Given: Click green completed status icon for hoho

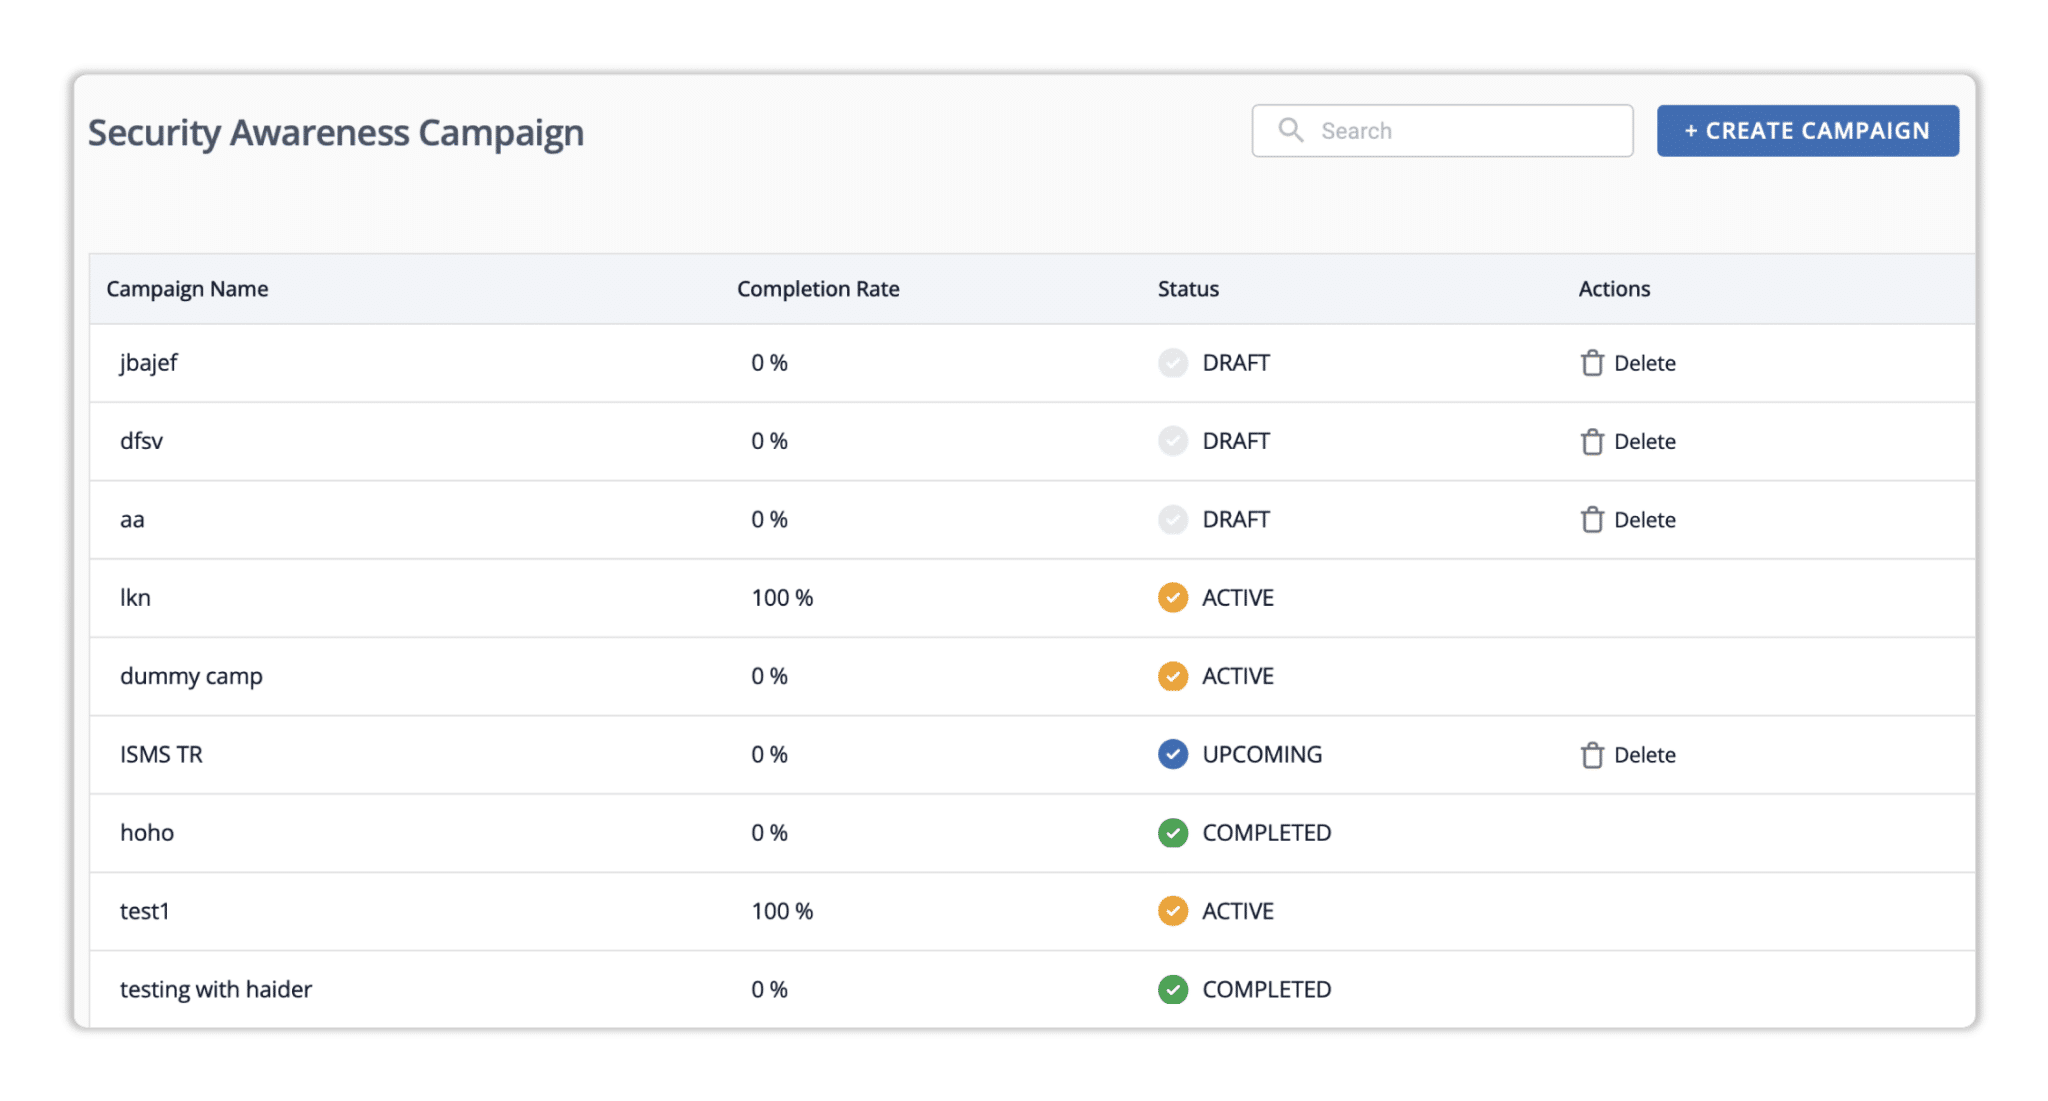Looking at the screenshot, I should click(1173, 832).
